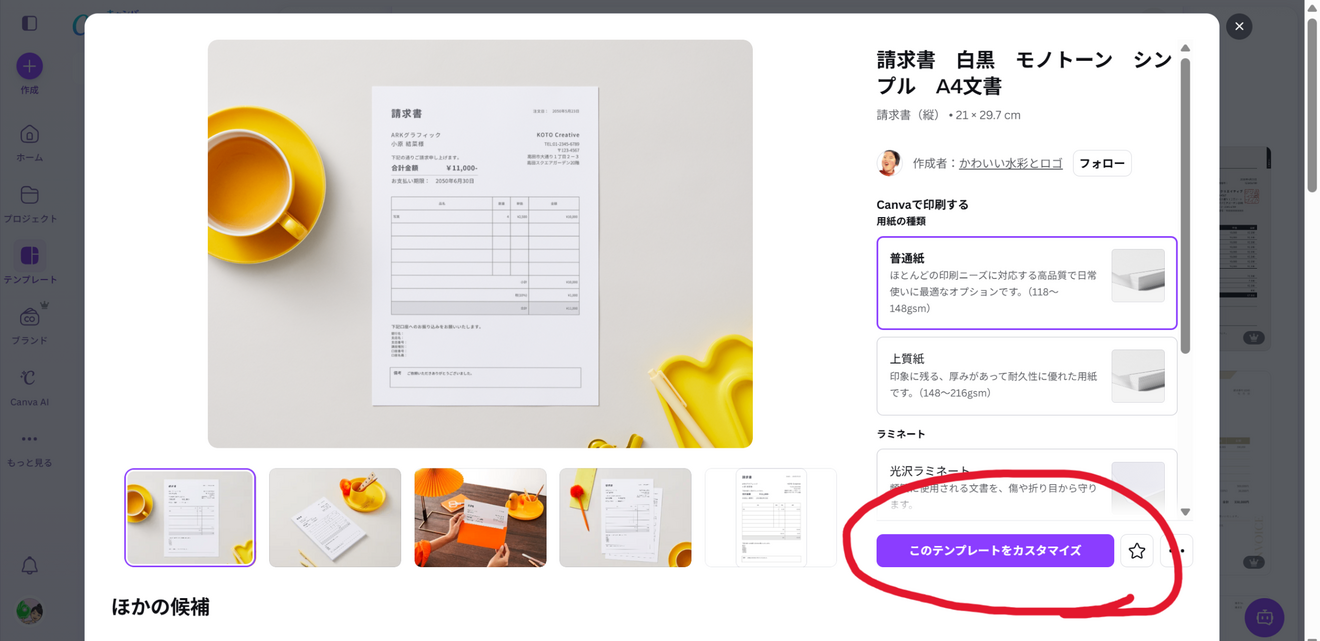
Task: Select the 上質紙 paper type option
Action: coord(1027,376)
